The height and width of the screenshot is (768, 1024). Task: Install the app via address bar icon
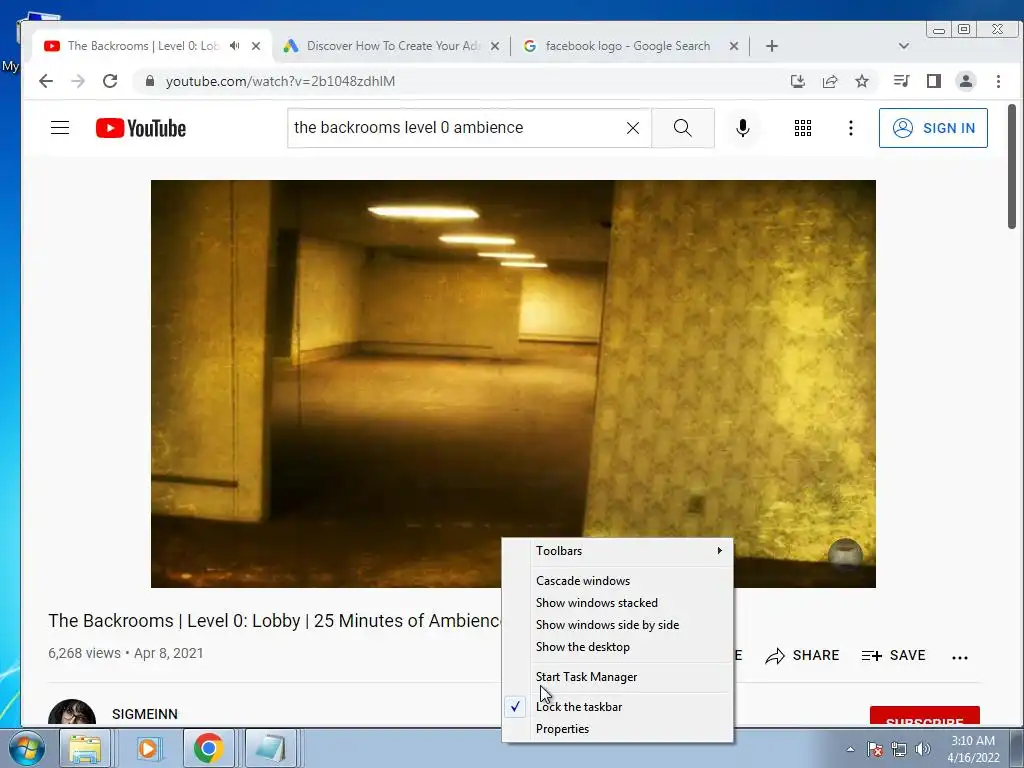pyautogui.click(x=797, y=81)
